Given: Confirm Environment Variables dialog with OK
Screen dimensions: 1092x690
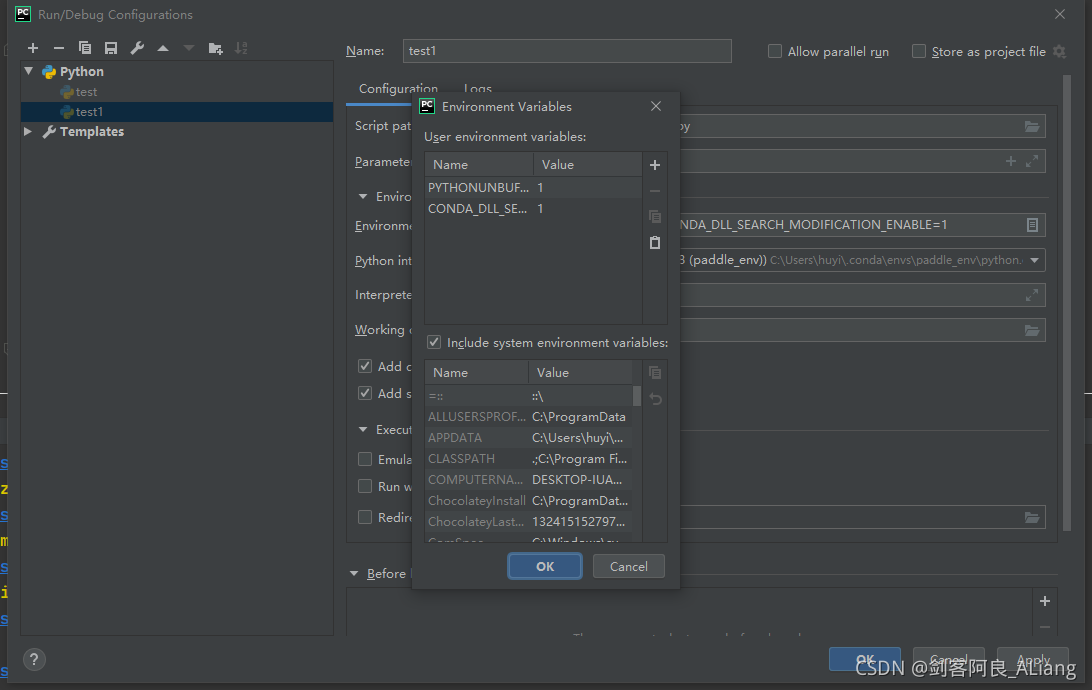Looking at the screenshot, I should click(545, 566).
